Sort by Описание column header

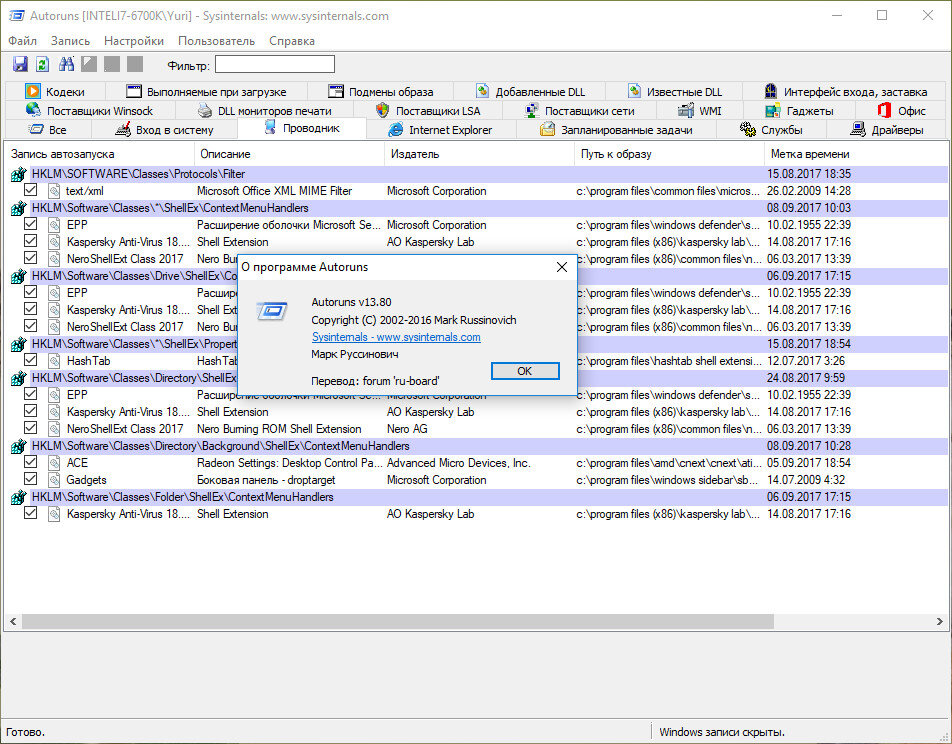pyautogui.click(x=290, y=154)
